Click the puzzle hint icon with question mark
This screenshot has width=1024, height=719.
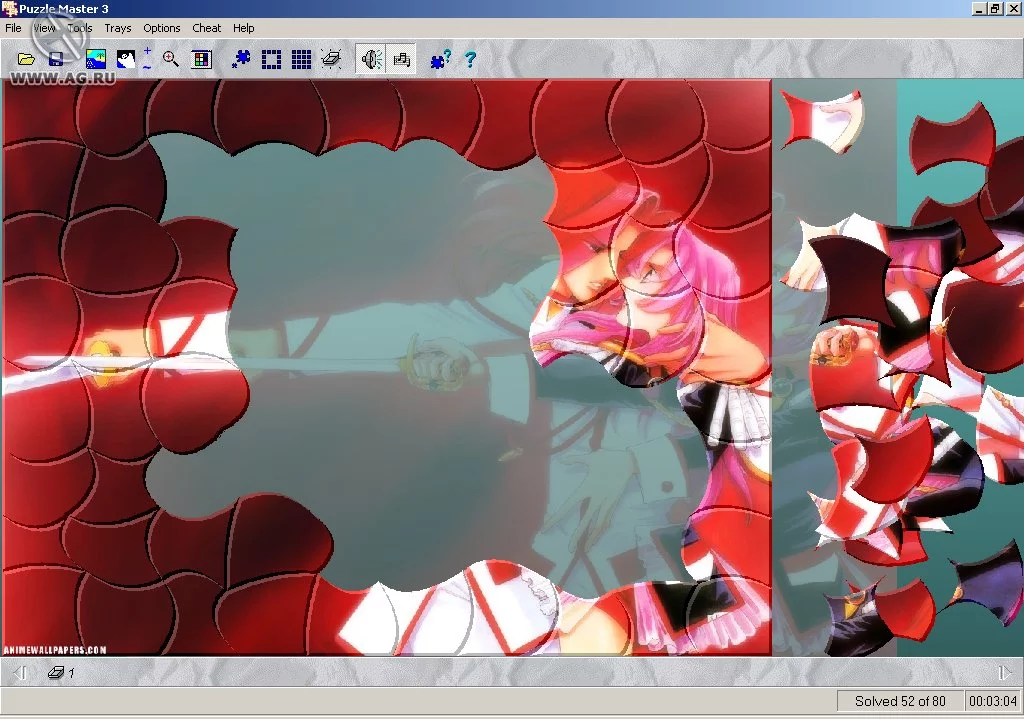coord(440,59)
